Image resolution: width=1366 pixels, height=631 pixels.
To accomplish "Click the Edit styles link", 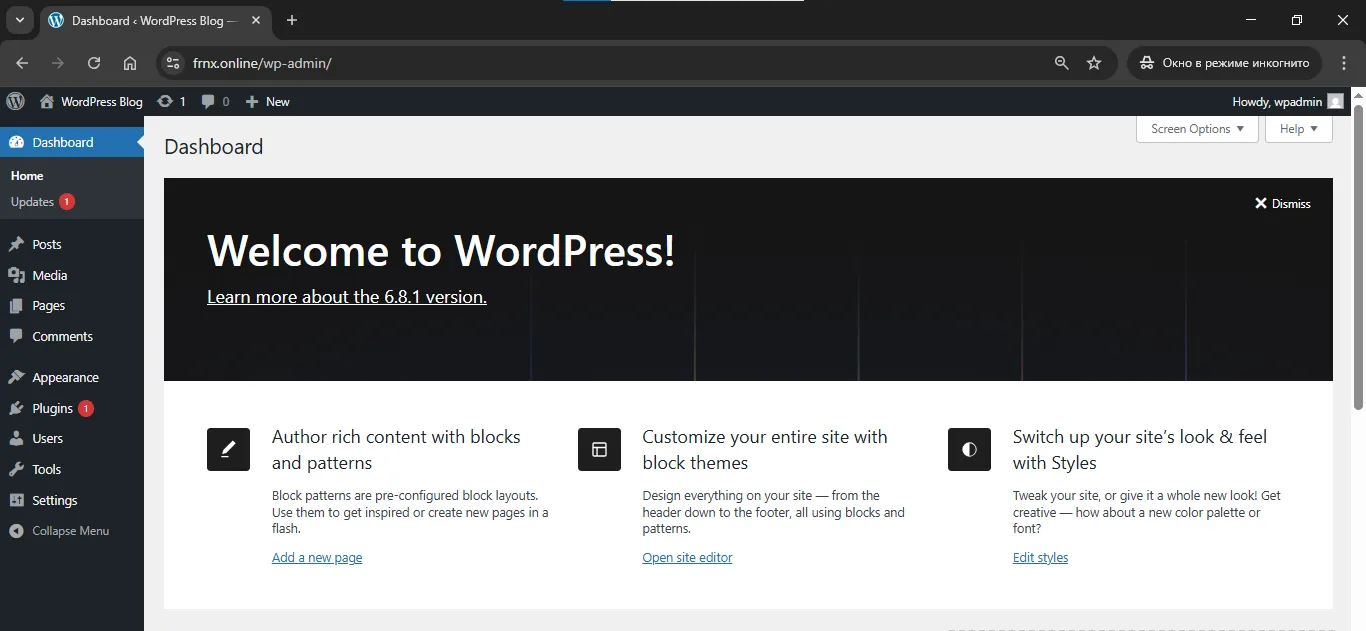I will pyautogui.click(x=1040, y=558).
